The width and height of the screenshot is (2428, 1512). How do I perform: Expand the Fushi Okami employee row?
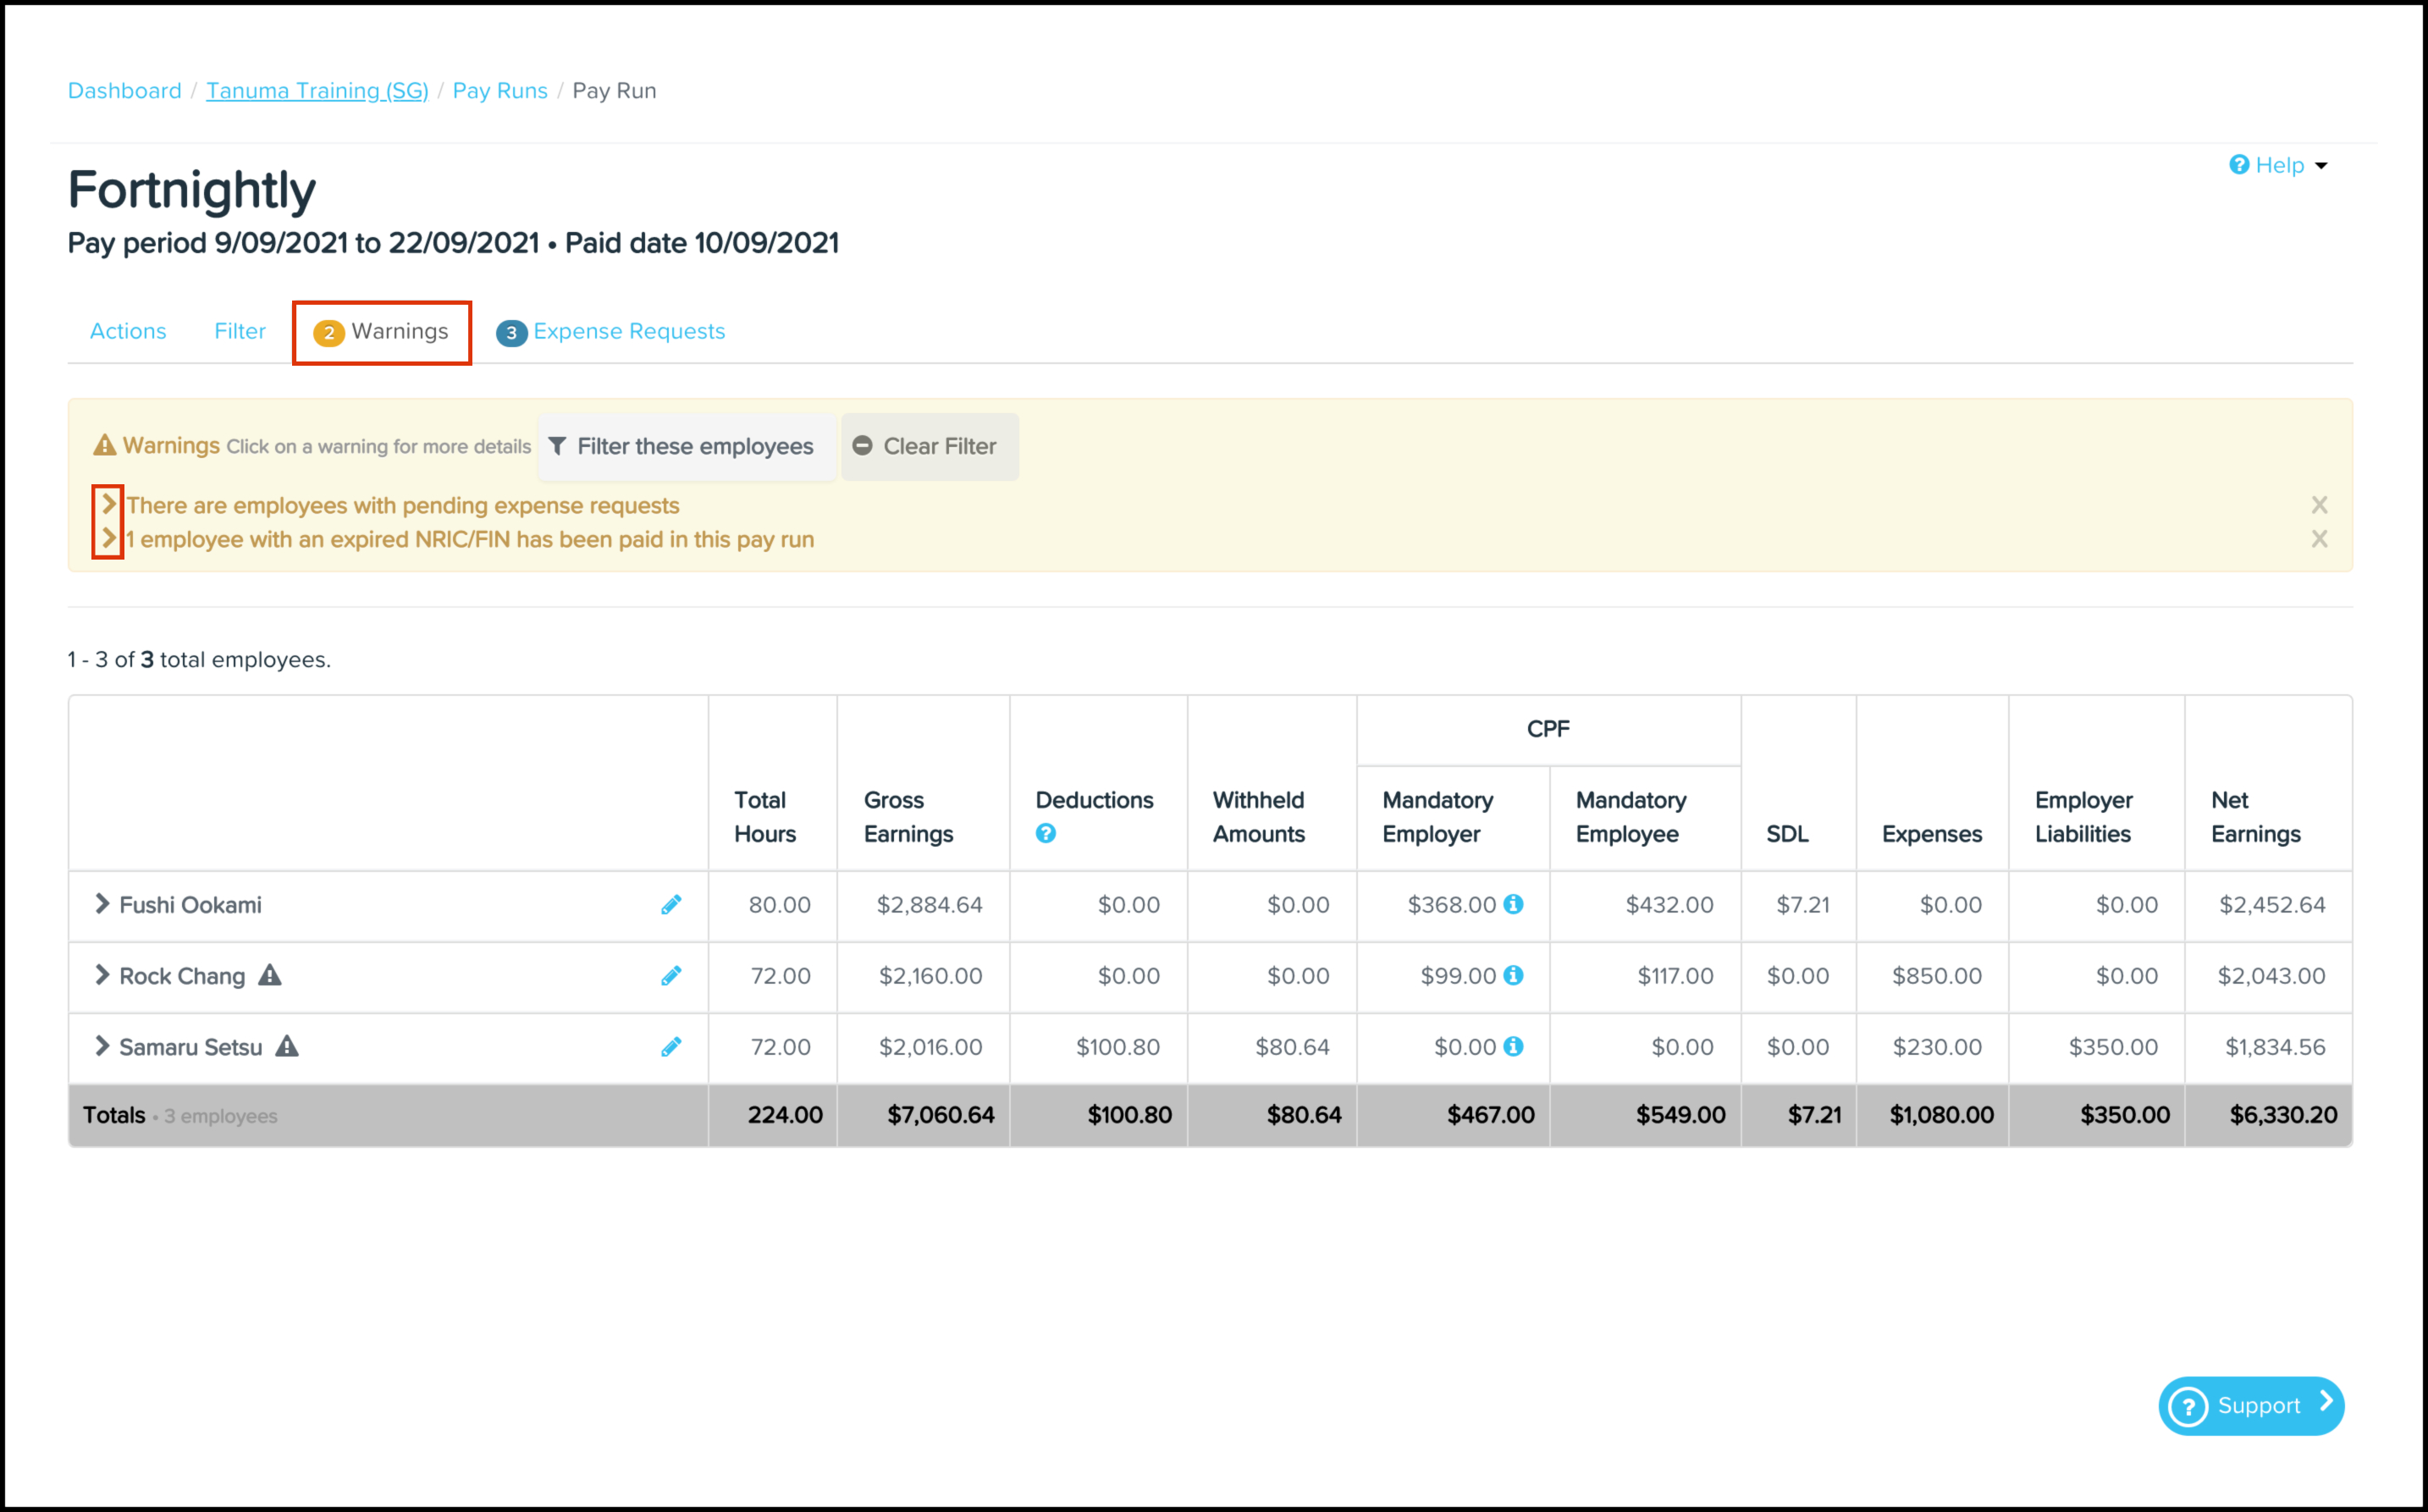point(101,904)
